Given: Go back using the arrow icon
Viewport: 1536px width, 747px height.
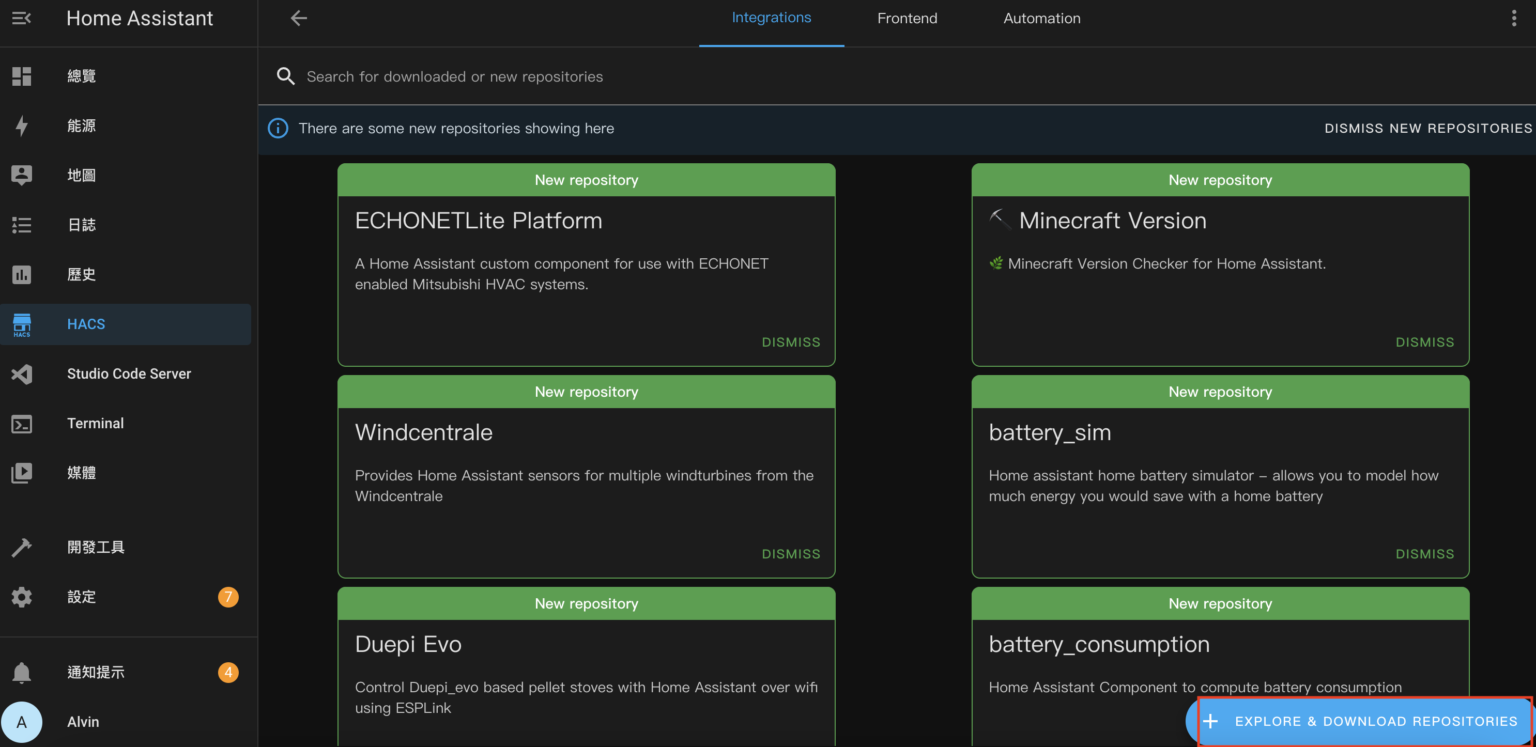Looking at the screenshot, I should click(298, 18).
